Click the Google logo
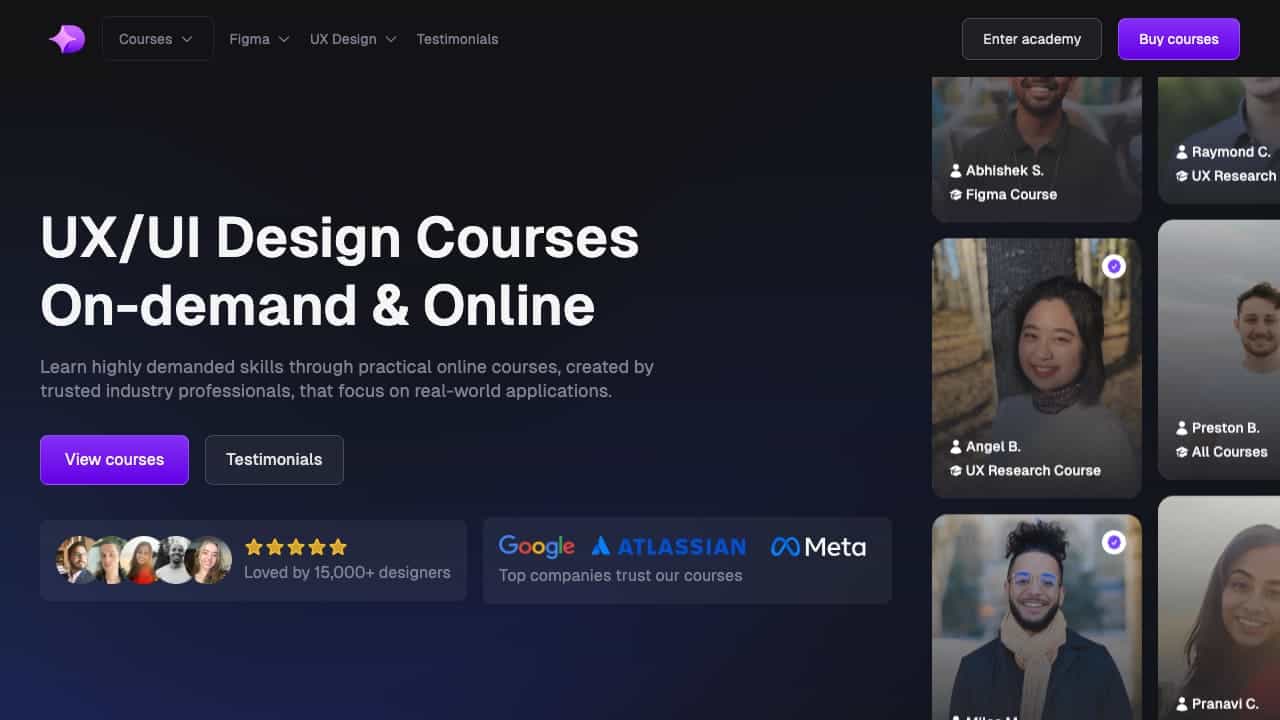This screenshot has width=1280, height=720. (536, 546)
